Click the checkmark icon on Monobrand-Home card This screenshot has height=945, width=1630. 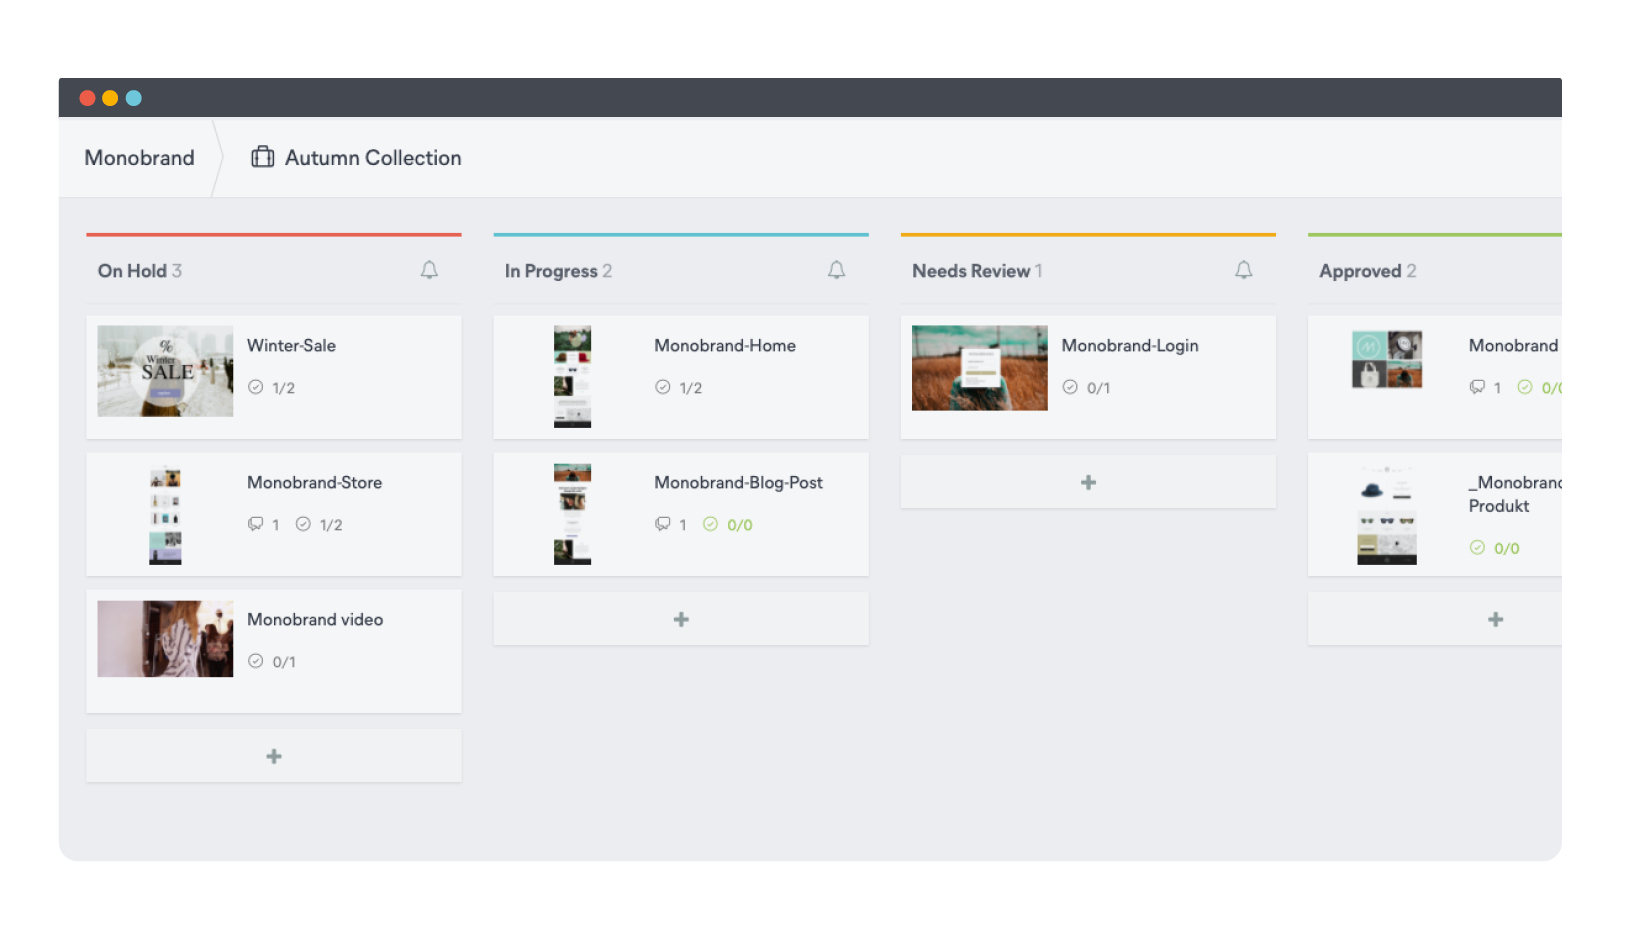point(663,387)
